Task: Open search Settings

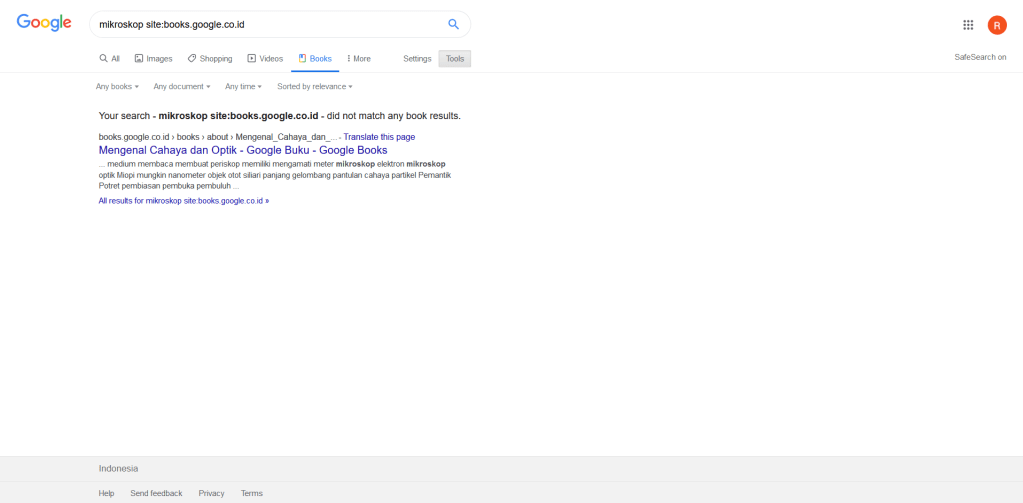Action: (x=417, y=59)
